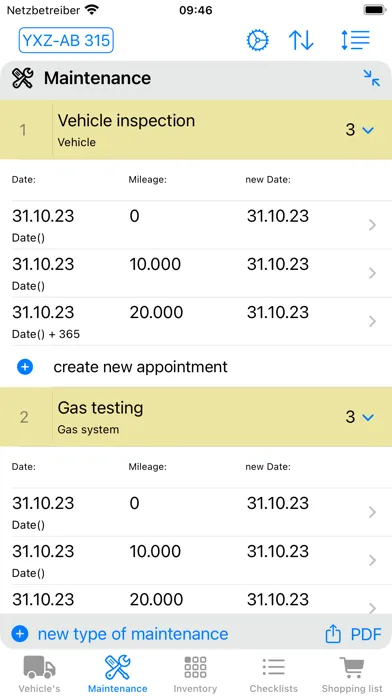The height and width of the screenshot is (696, 392).
Task: Open Gas testing entry with 0 mileage
Action: coord(196,512)
